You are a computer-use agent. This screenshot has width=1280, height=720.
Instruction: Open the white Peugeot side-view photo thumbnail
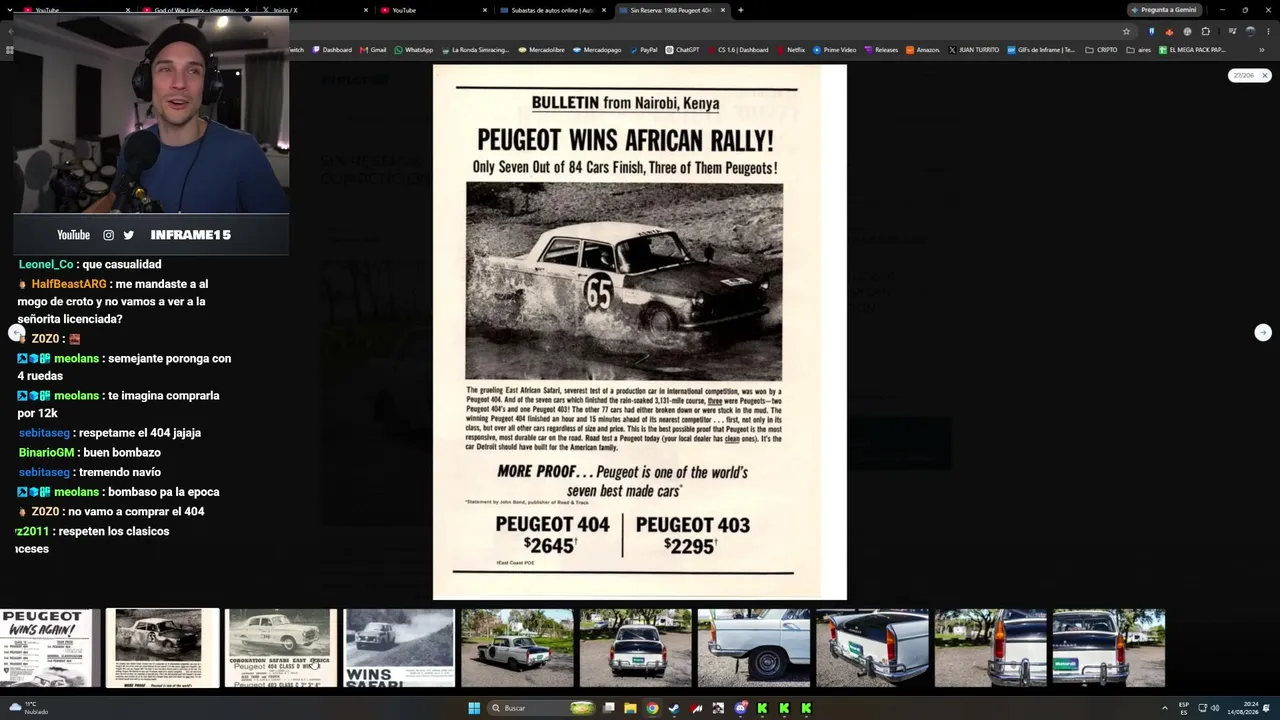[517, 648]
